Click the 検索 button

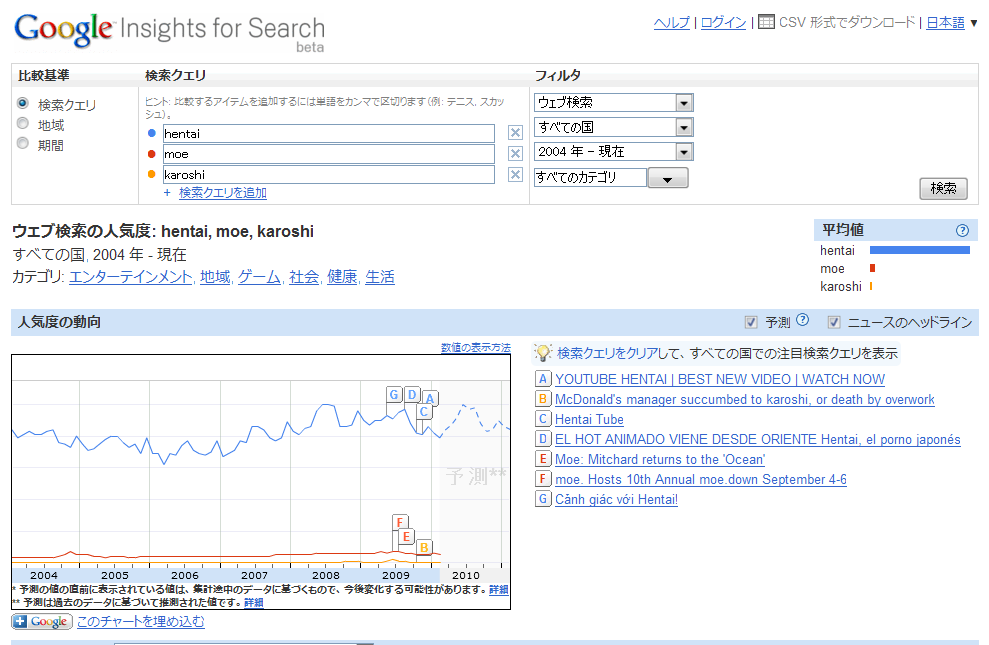tap(943, 188)
